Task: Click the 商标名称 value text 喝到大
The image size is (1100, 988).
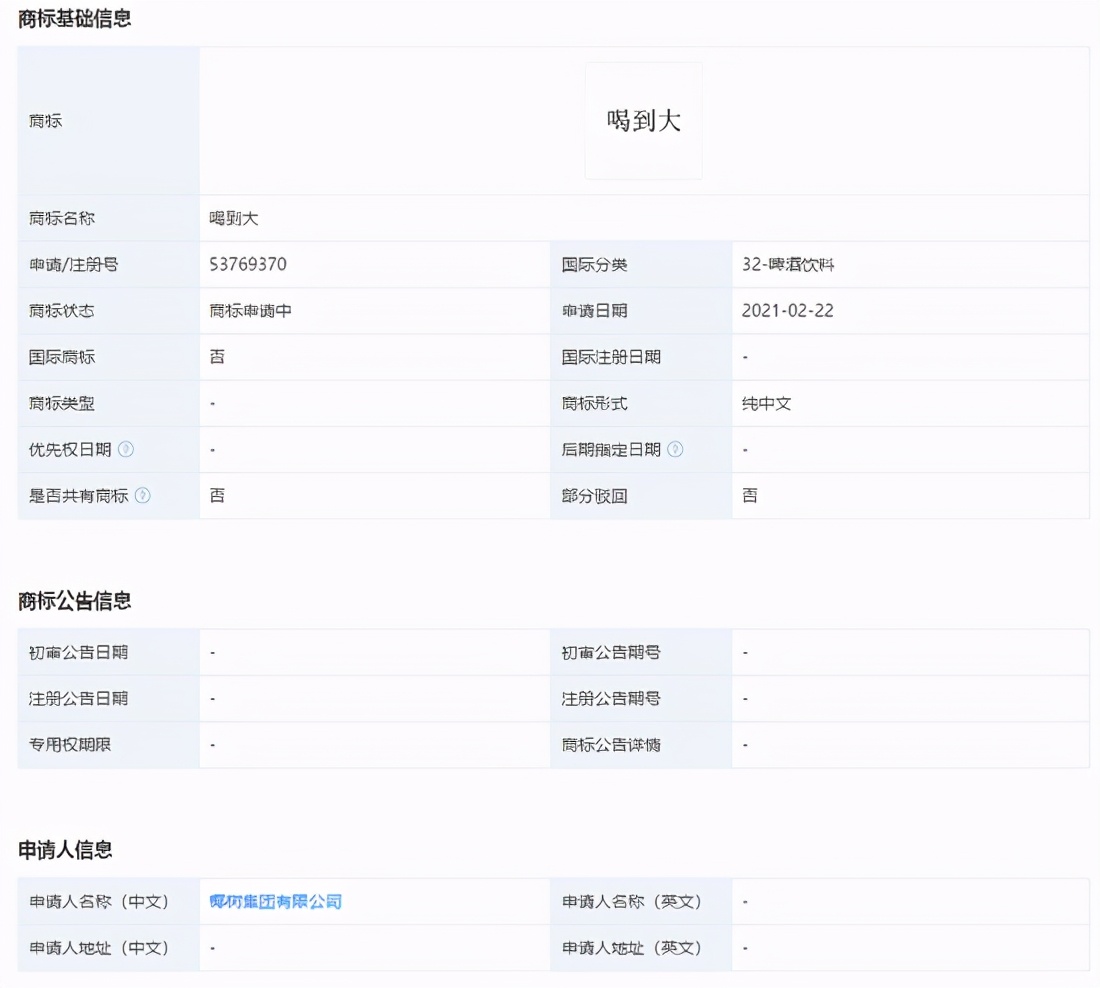Action: (x=233, y=218)
